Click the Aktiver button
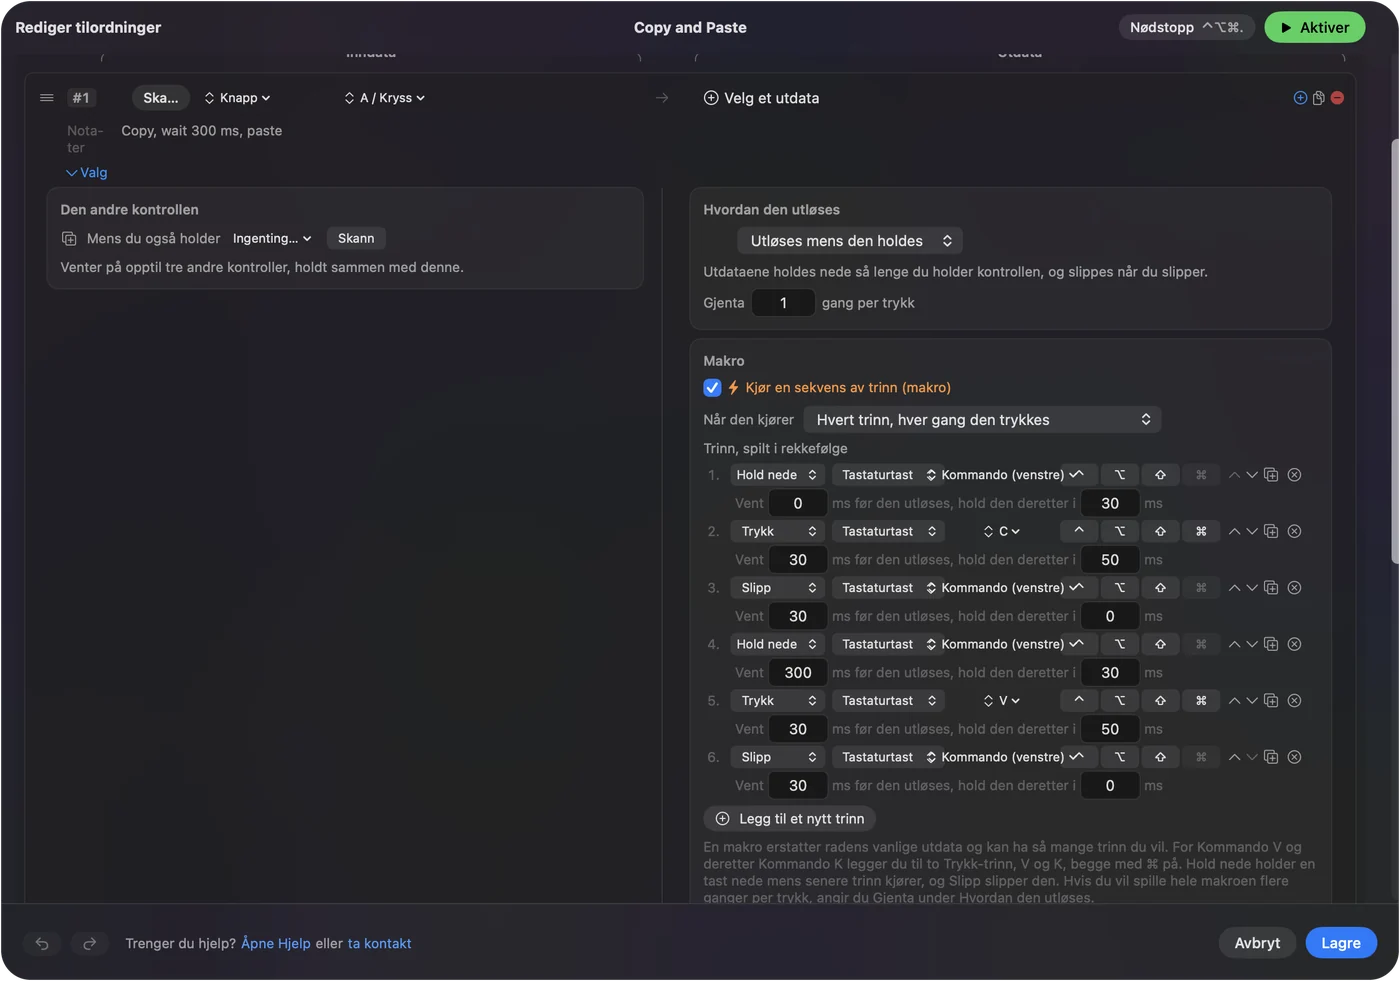Image resolution: width=1400 pixels, height=981 pixels. [x=1314, y=28]
